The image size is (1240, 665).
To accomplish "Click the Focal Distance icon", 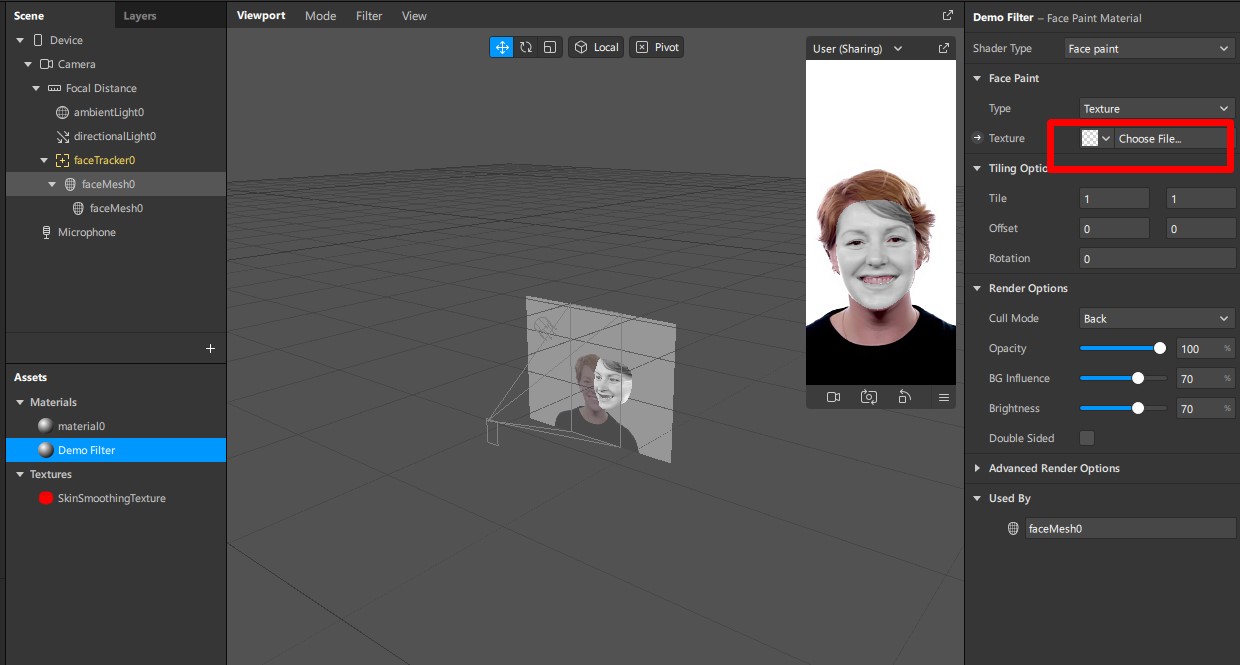I will click(x=54, y=88).
